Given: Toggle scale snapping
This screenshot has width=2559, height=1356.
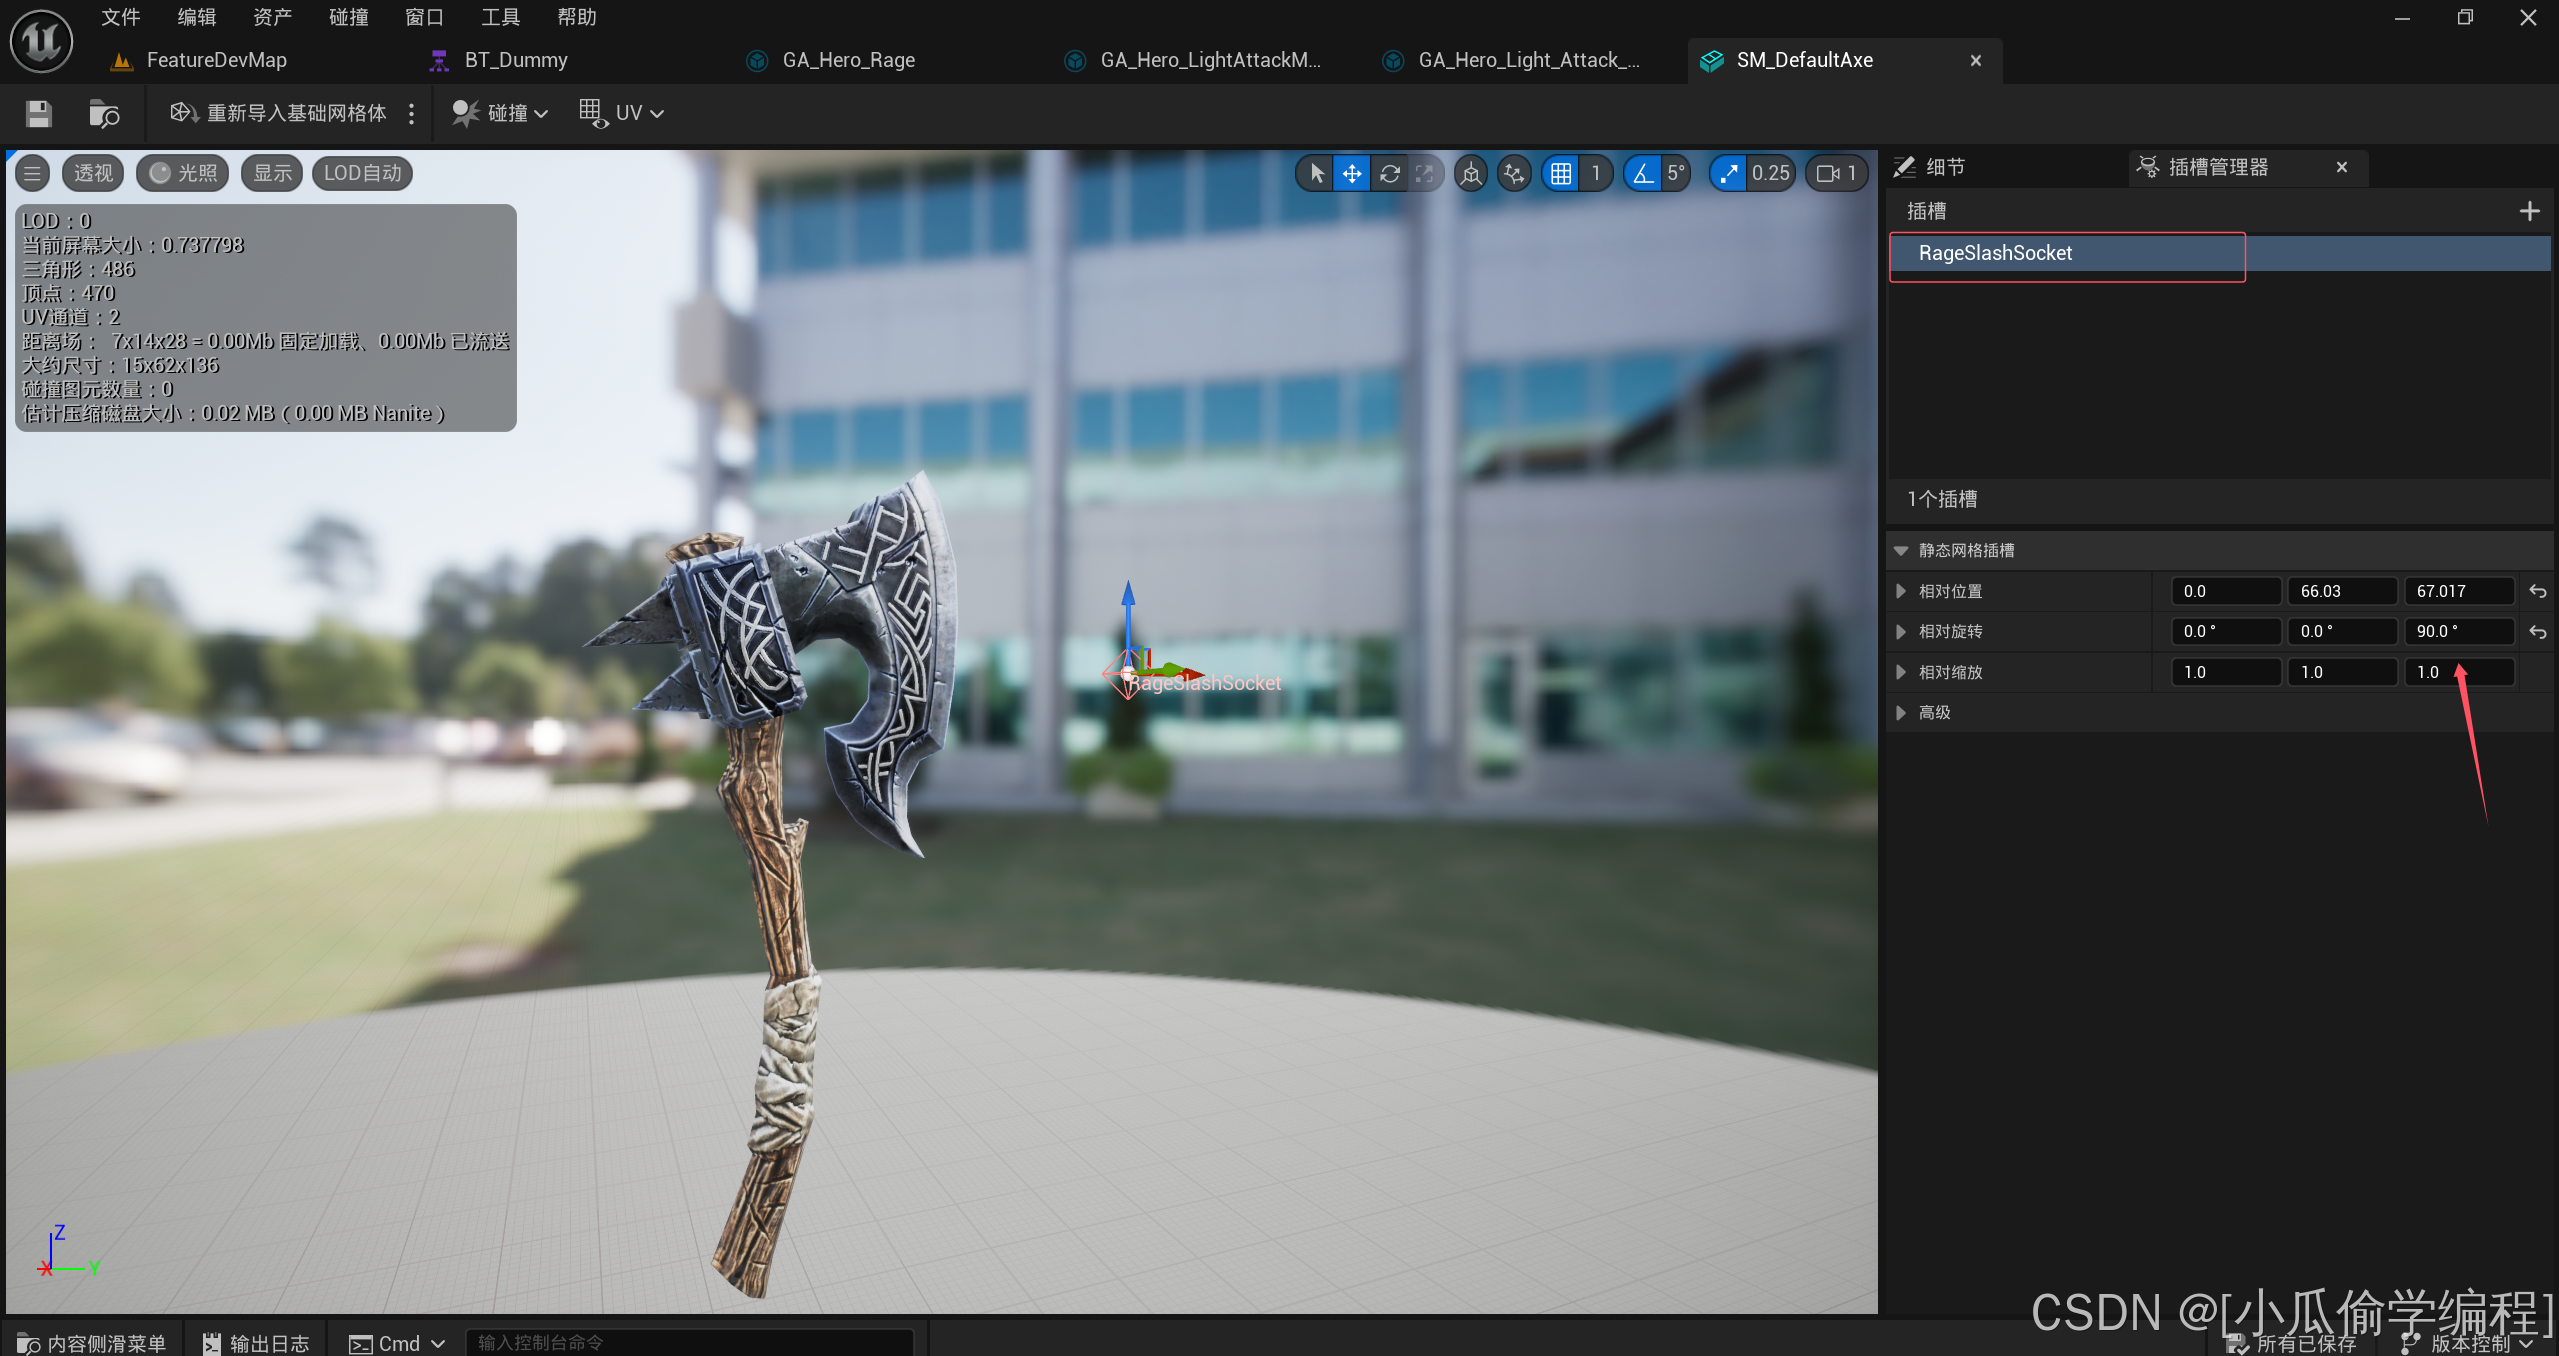Looking at the screenshot, I should pyautogui.click(x=1728, y=173).
